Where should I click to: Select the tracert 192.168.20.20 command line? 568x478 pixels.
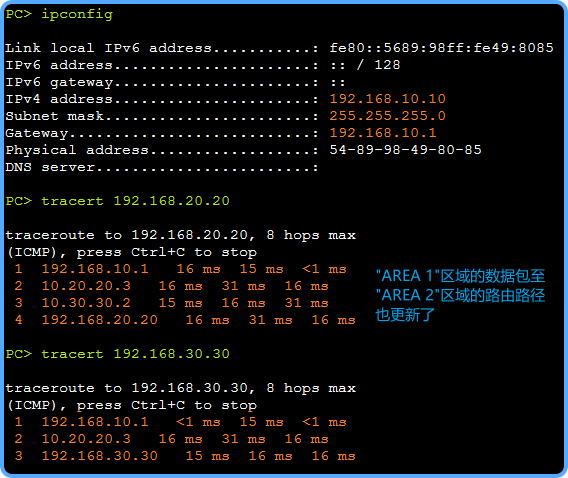[118, 201]
